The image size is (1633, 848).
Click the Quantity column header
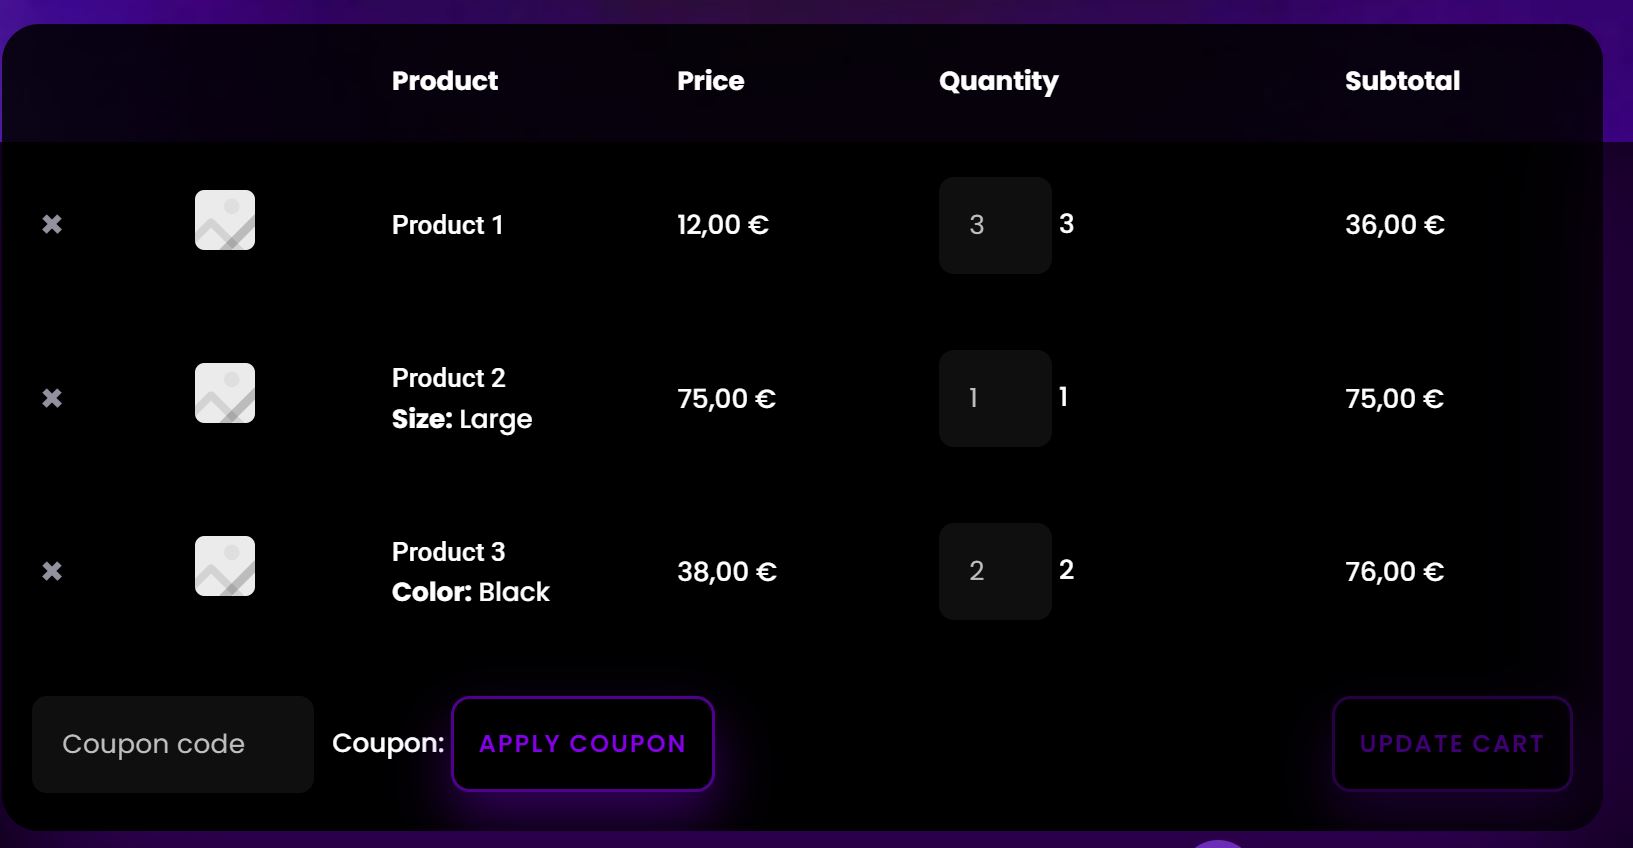coord(998,81)
